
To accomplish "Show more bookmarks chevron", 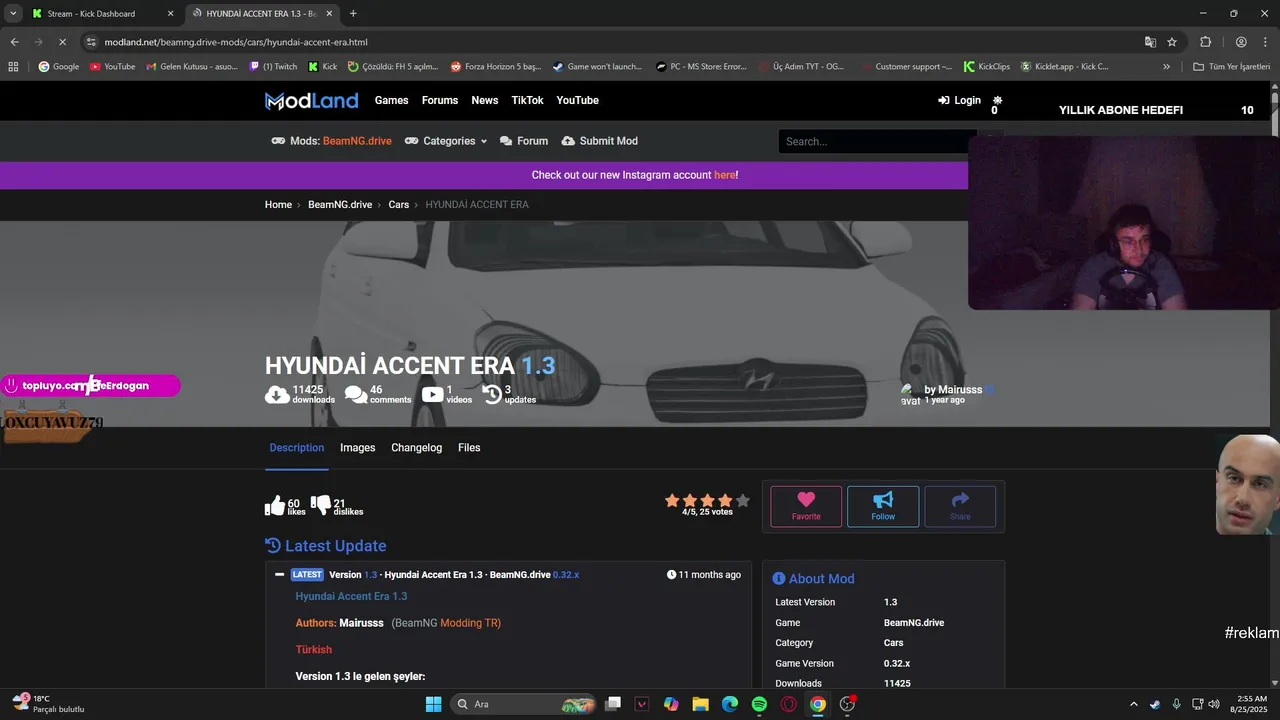I will pos(1166,67).
